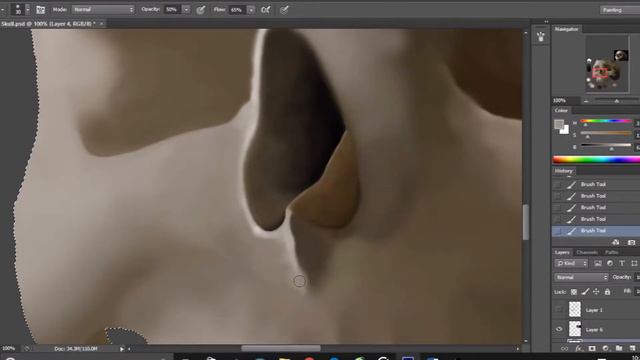
Task: Click the status bar zoom 100% field
Action: pos(9,349)
